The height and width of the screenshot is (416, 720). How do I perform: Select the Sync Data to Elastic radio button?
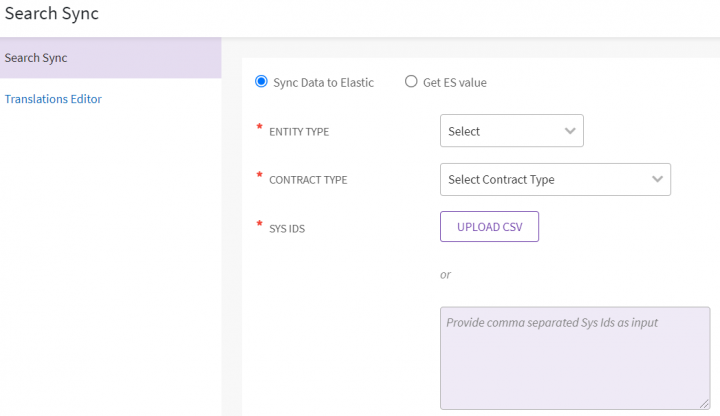(263, 82)
